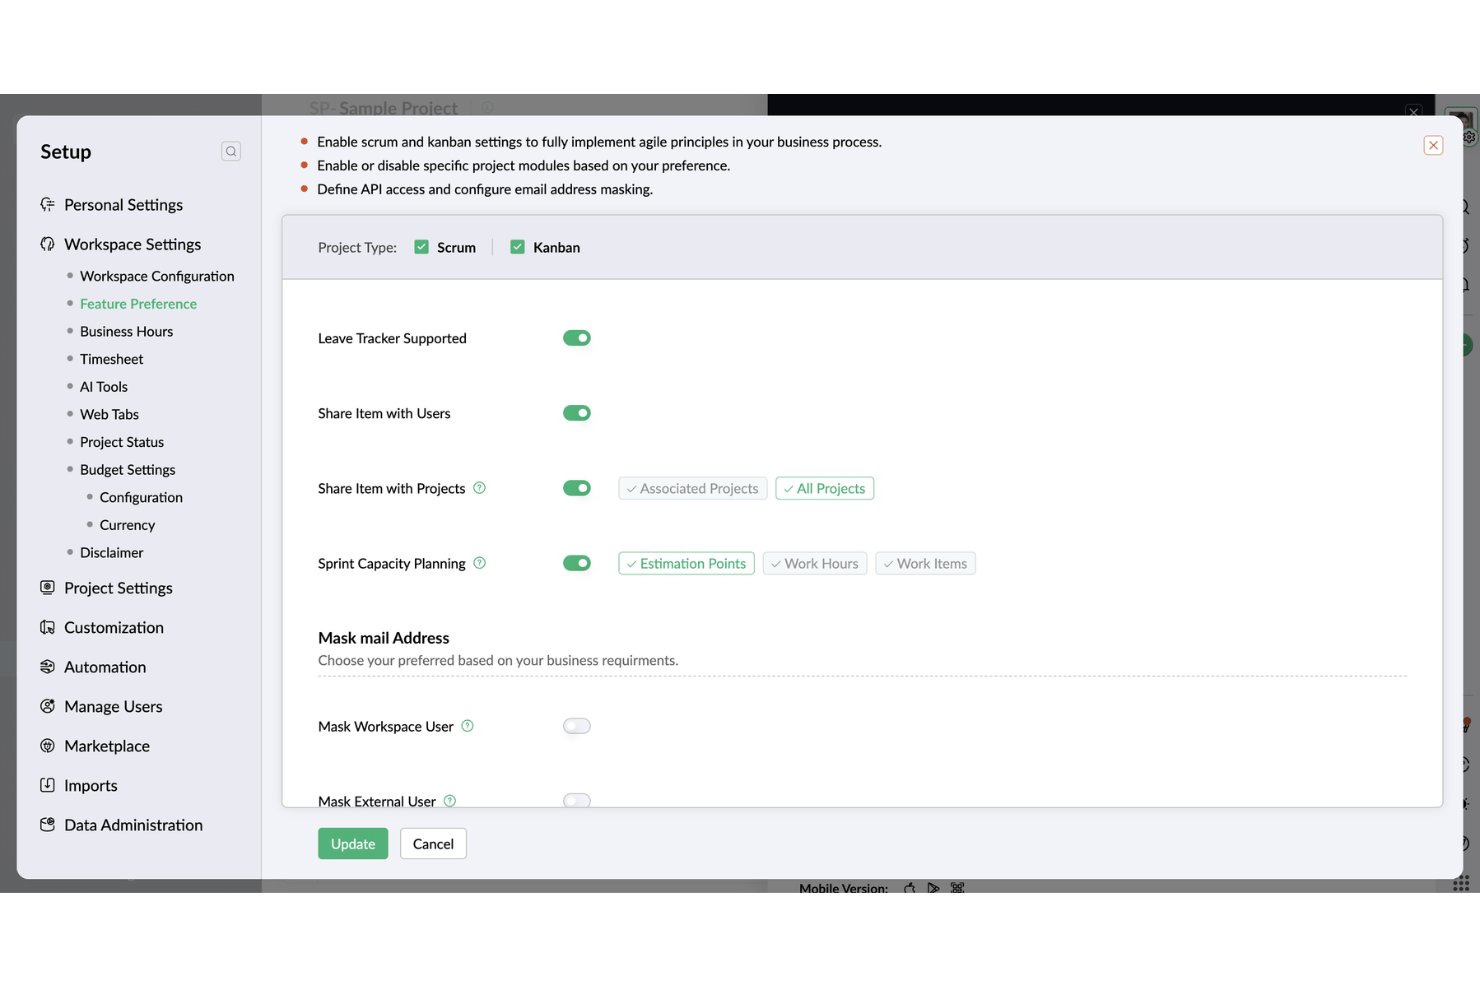1480x987 pixels.
Task: Open Imports section
Action: coord(91,785)
